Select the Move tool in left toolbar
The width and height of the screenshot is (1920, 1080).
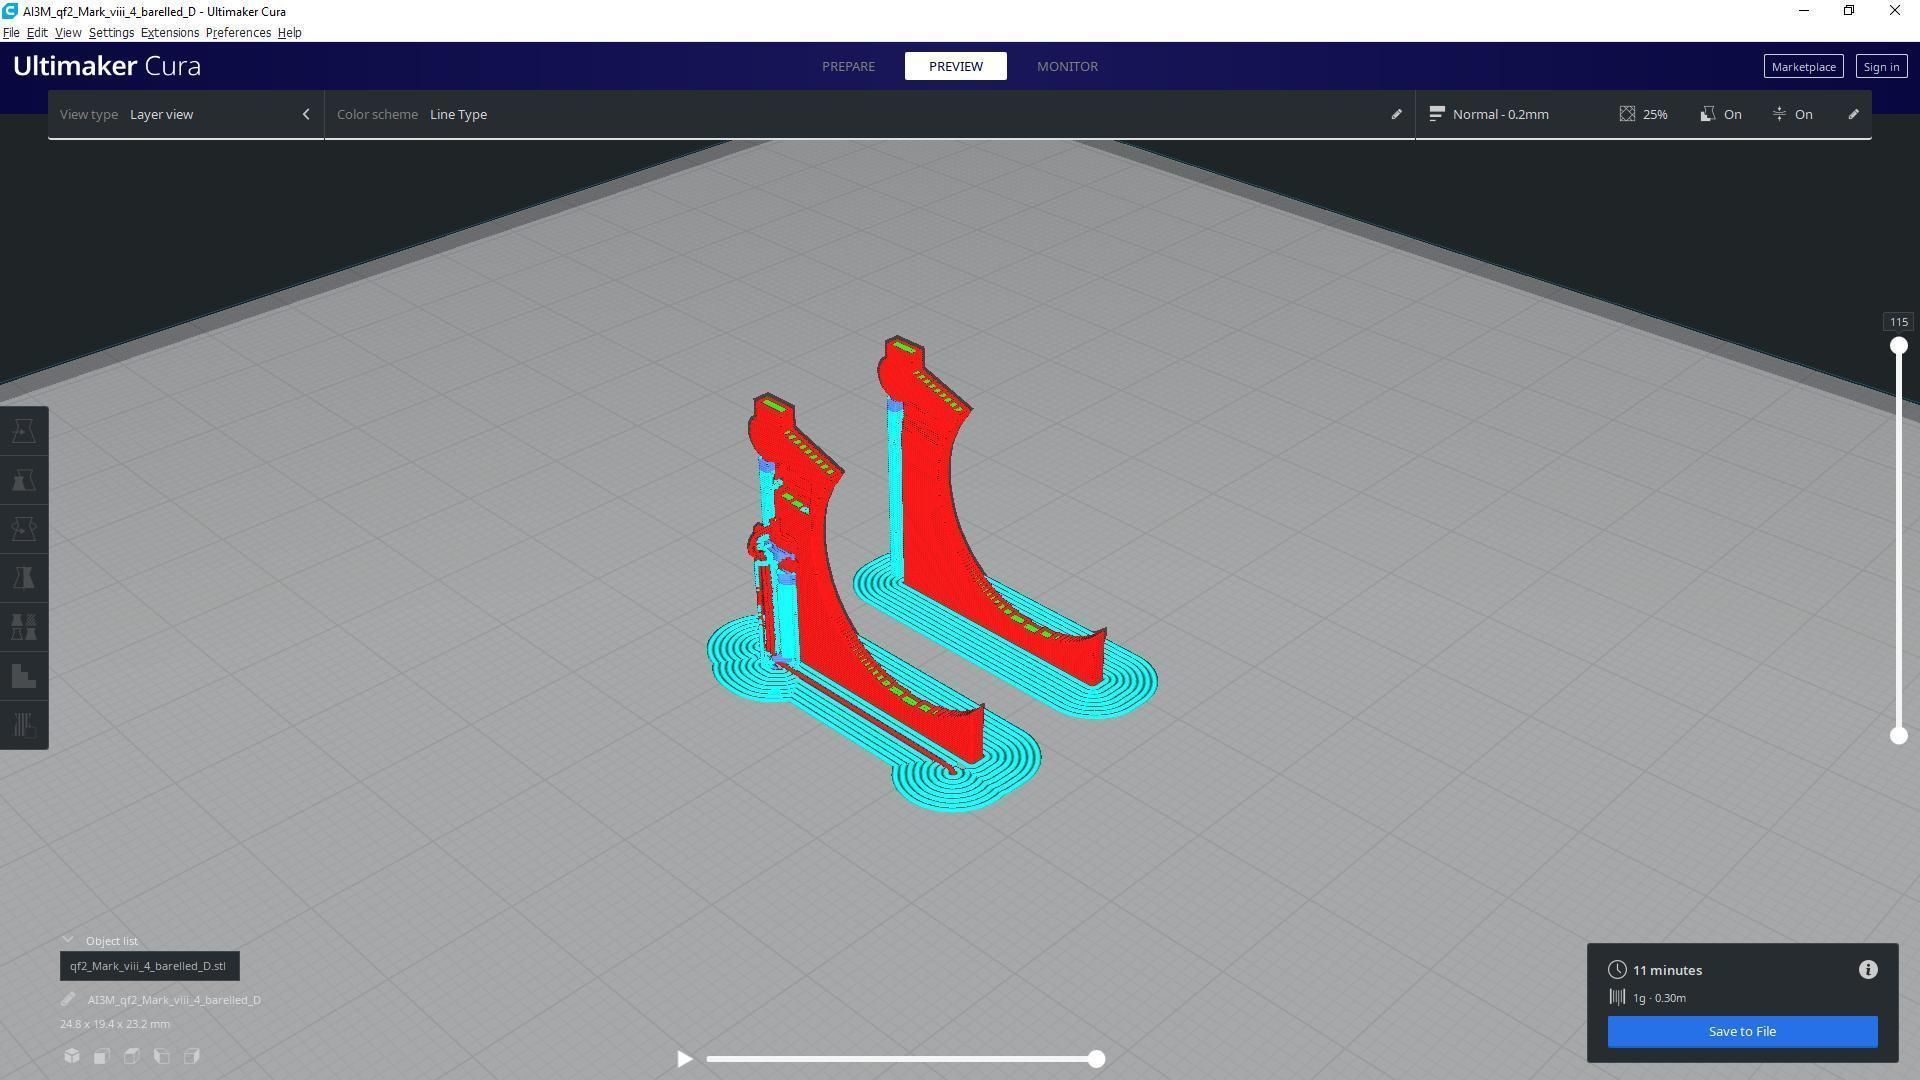24,431
